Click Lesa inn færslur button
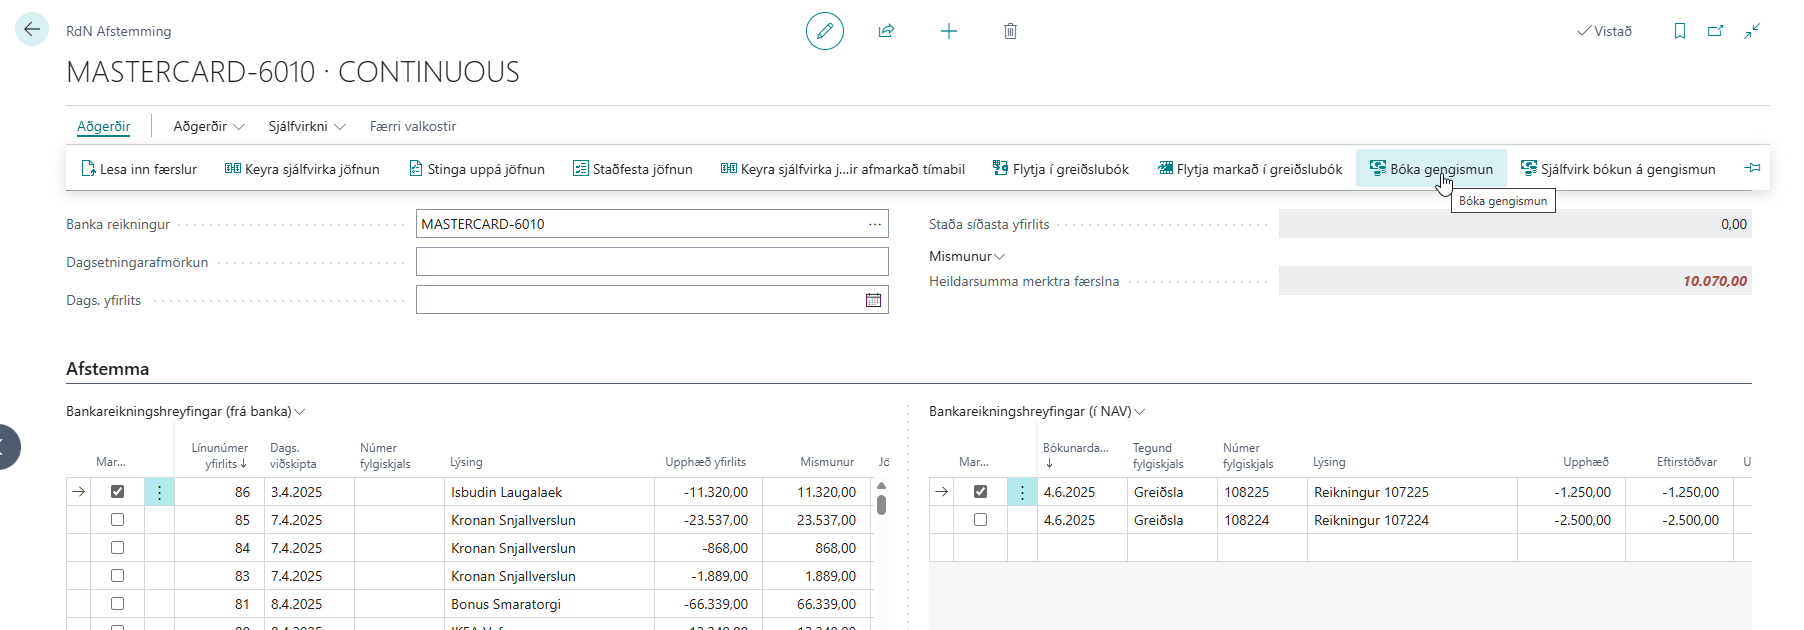Viewport: 1804px width, 630px height. click(x=139, y=169)
